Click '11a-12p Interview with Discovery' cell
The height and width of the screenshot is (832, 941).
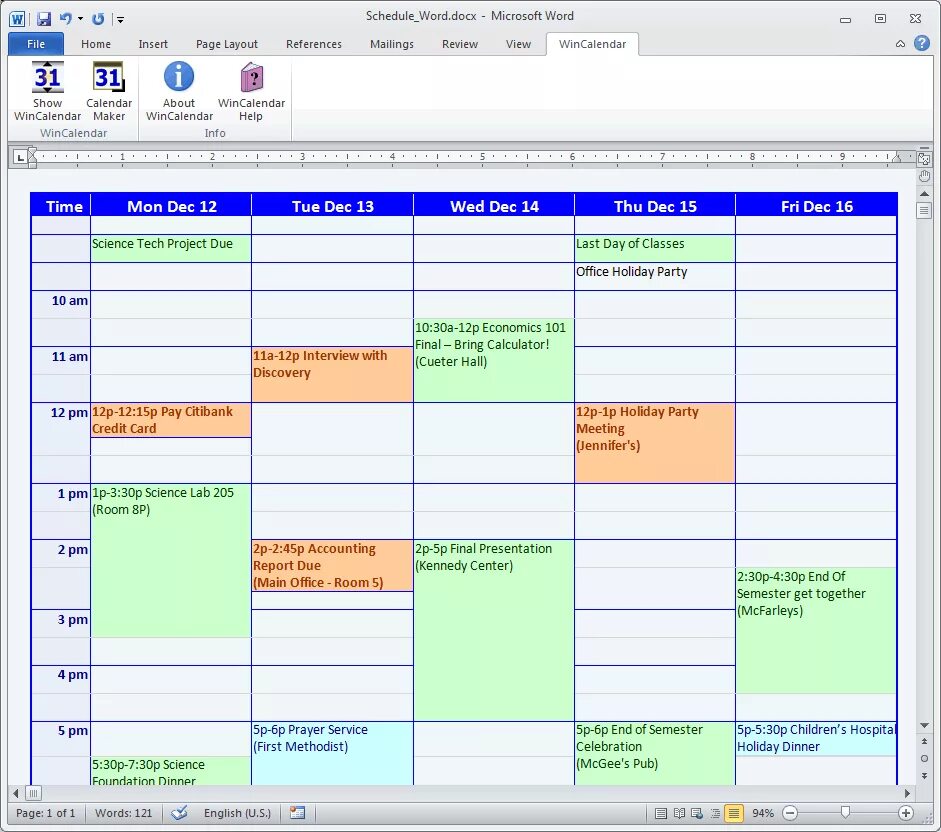[332, 374]
